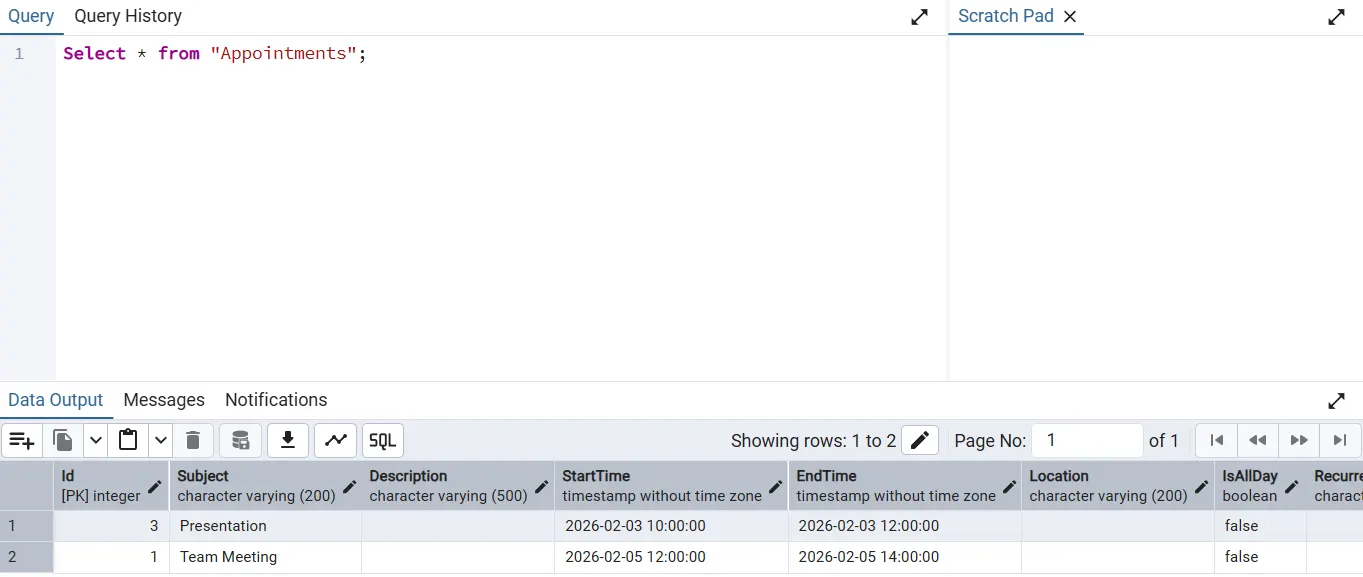
Task: Click the Page No input field
Action: coord(1087,440)
